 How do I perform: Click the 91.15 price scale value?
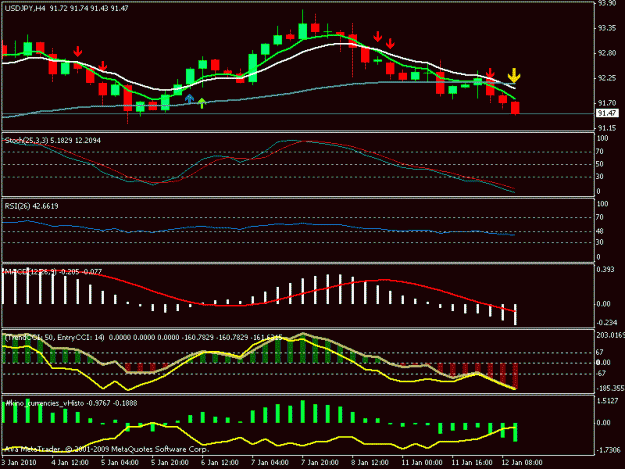click(607, 128)
